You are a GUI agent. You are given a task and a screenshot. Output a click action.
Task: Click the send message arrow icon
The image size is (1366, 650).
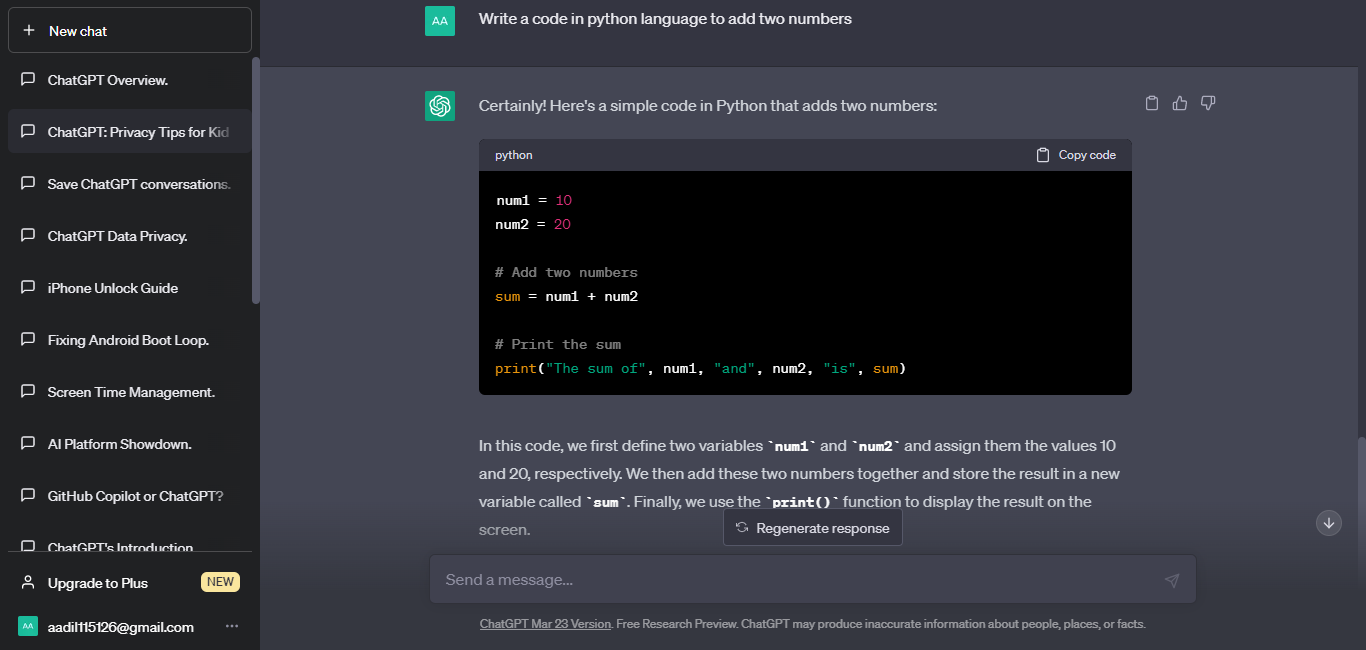1172,580
